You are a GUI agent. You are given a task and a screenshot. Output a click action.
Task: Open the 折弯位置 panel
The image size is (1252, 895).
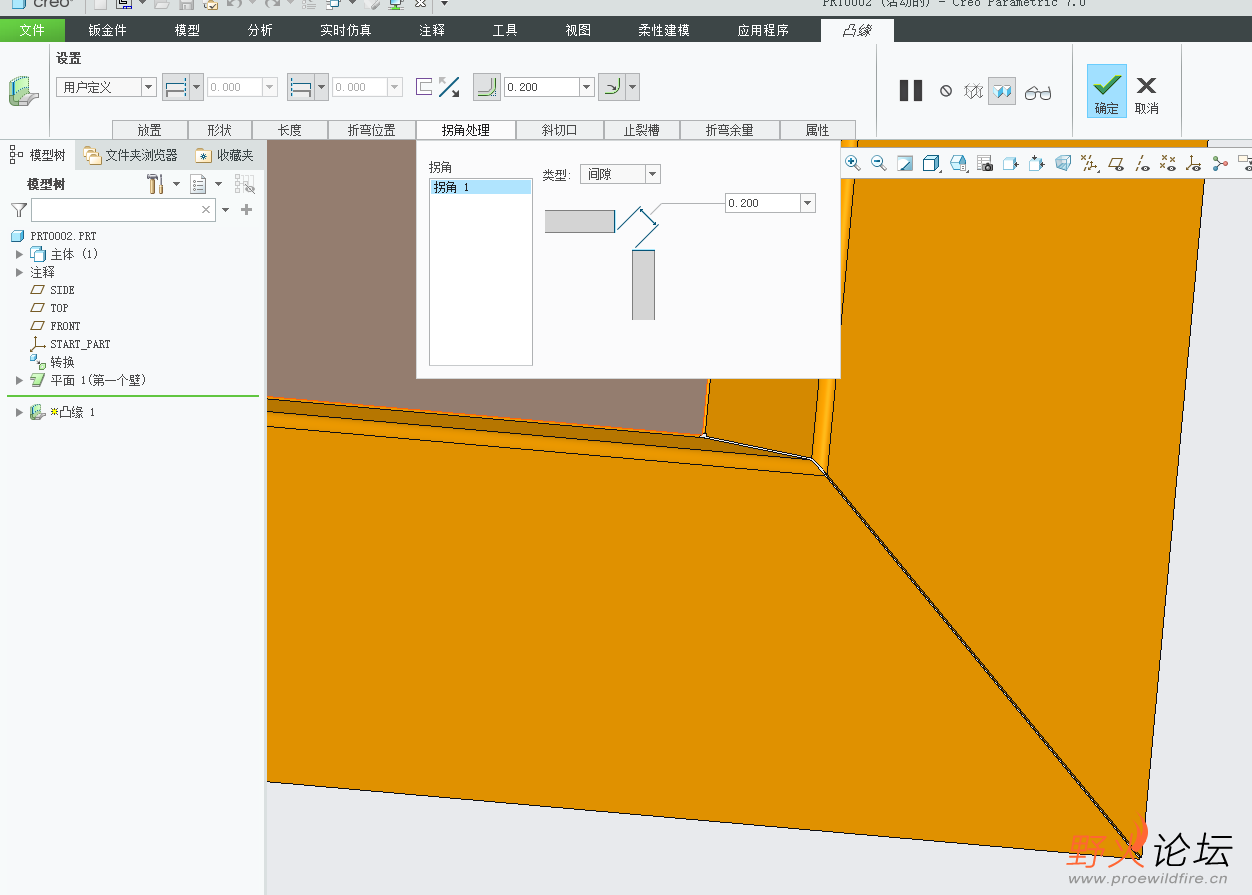tap(371, 130)
